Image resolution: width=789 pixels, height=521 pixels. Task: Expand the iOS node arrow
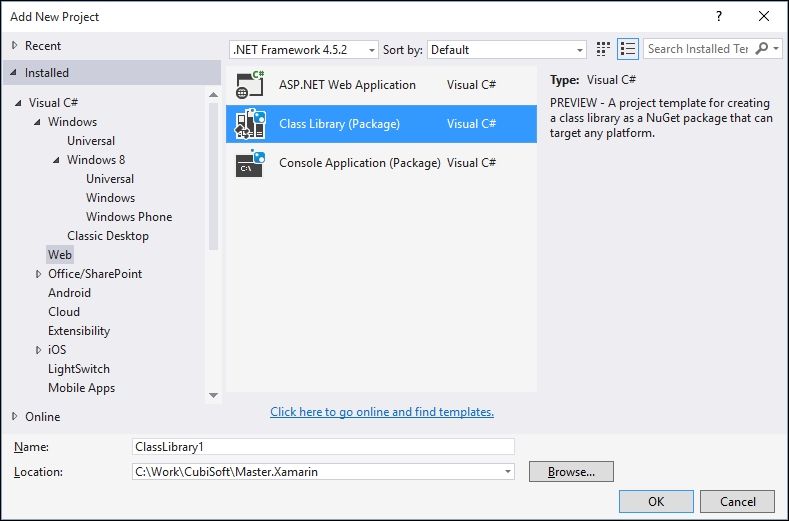[x=38, y=350]
